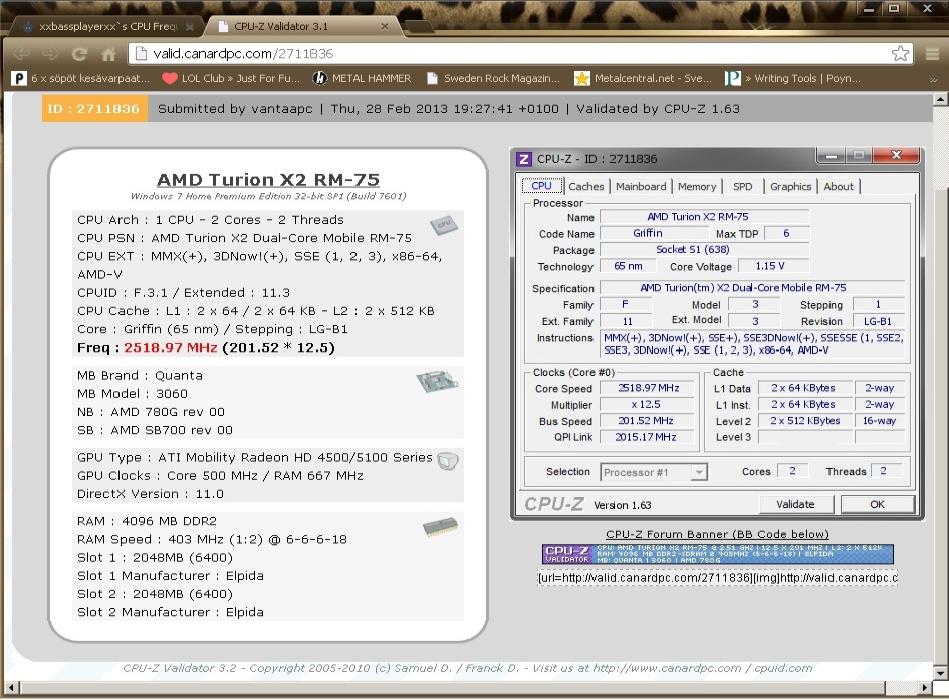Close the CPU-Z Validator 3.1 tab
This screenshot has width=949, height=700.
coord(384,26)
